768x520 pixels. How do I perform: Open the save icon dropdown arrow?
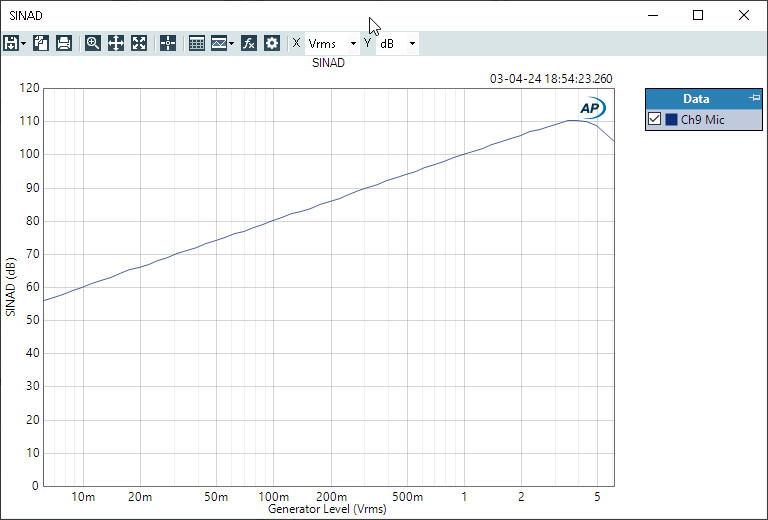pyautogui.click(x=24, y=44)
